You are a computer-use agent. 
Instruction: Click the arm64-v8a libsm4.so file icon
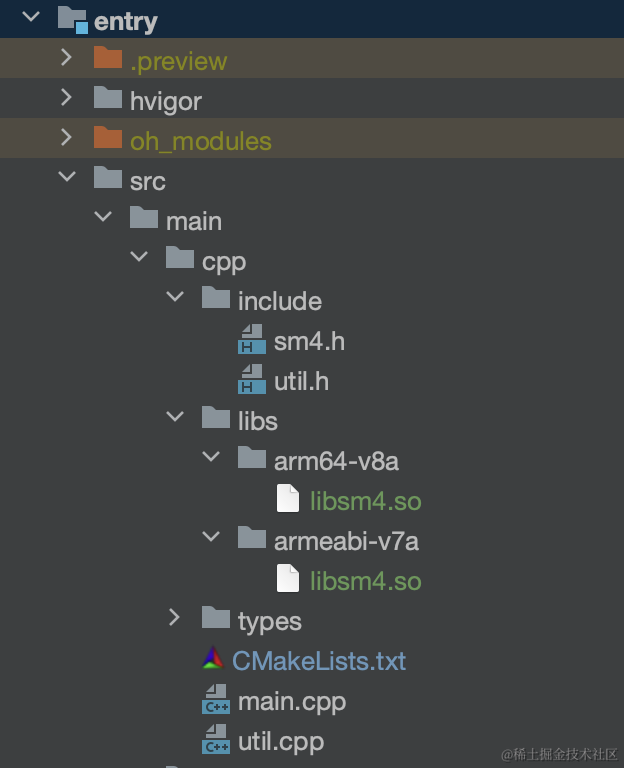pos(287,499)
